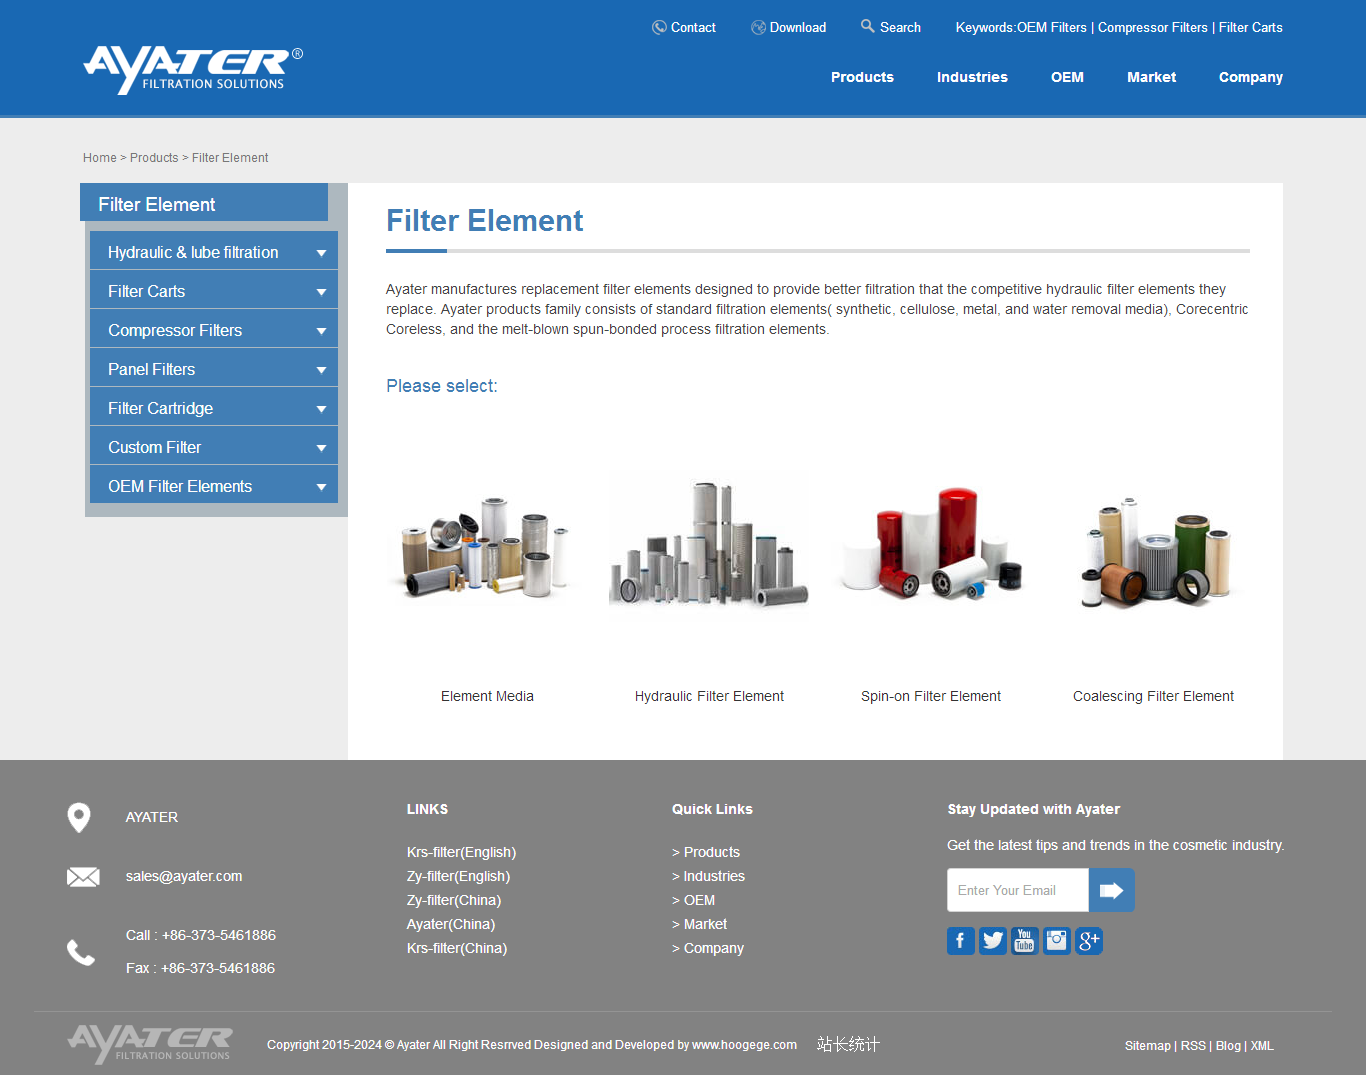This screenshot has height=1075, width=1366.
Task: Click the location pin icon in footer
Action: (x=79, y=818)
